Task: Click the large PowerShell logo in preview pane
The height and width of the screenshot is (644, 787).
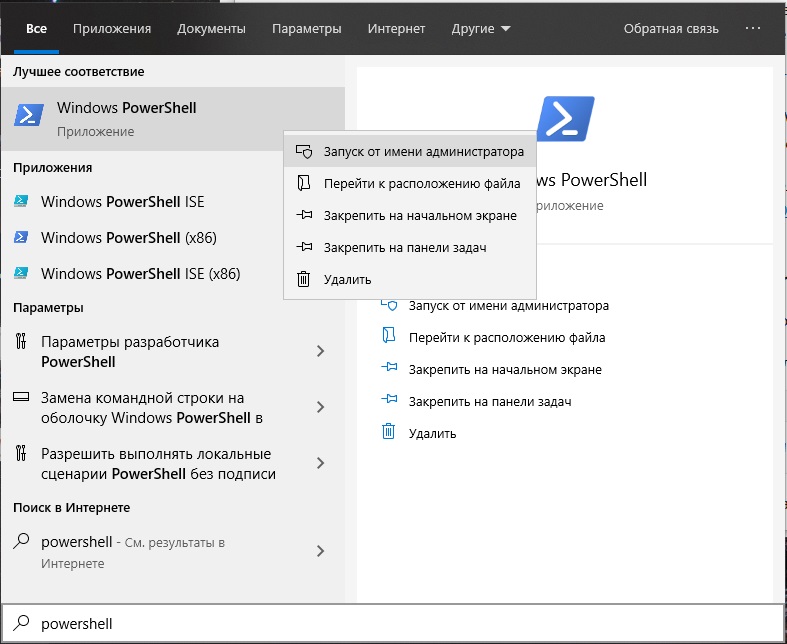Action: pyautogui.click(x=565, y=120)
